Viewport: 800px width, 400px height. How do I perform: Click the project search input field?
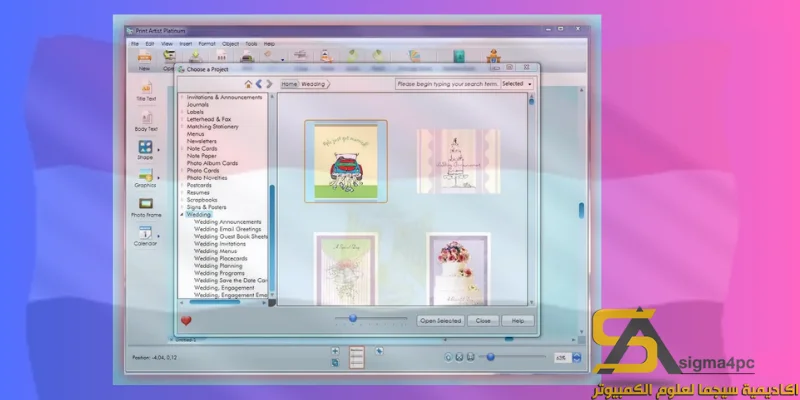pos(447,84)
